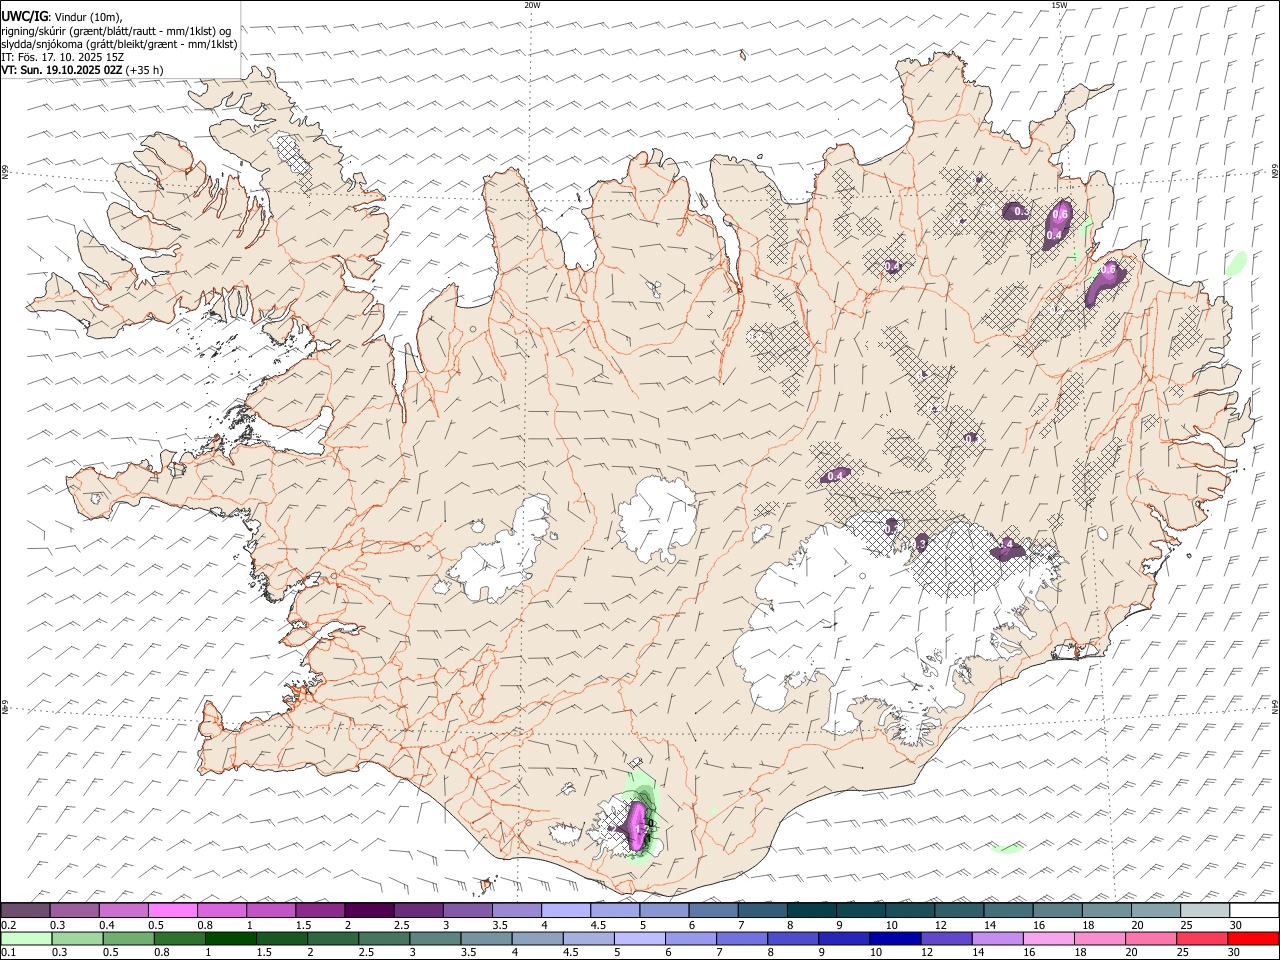Click the pale green patch off the east coast
The width and height of the screenshot is (1280, 960).
(x=1237, y=263)
